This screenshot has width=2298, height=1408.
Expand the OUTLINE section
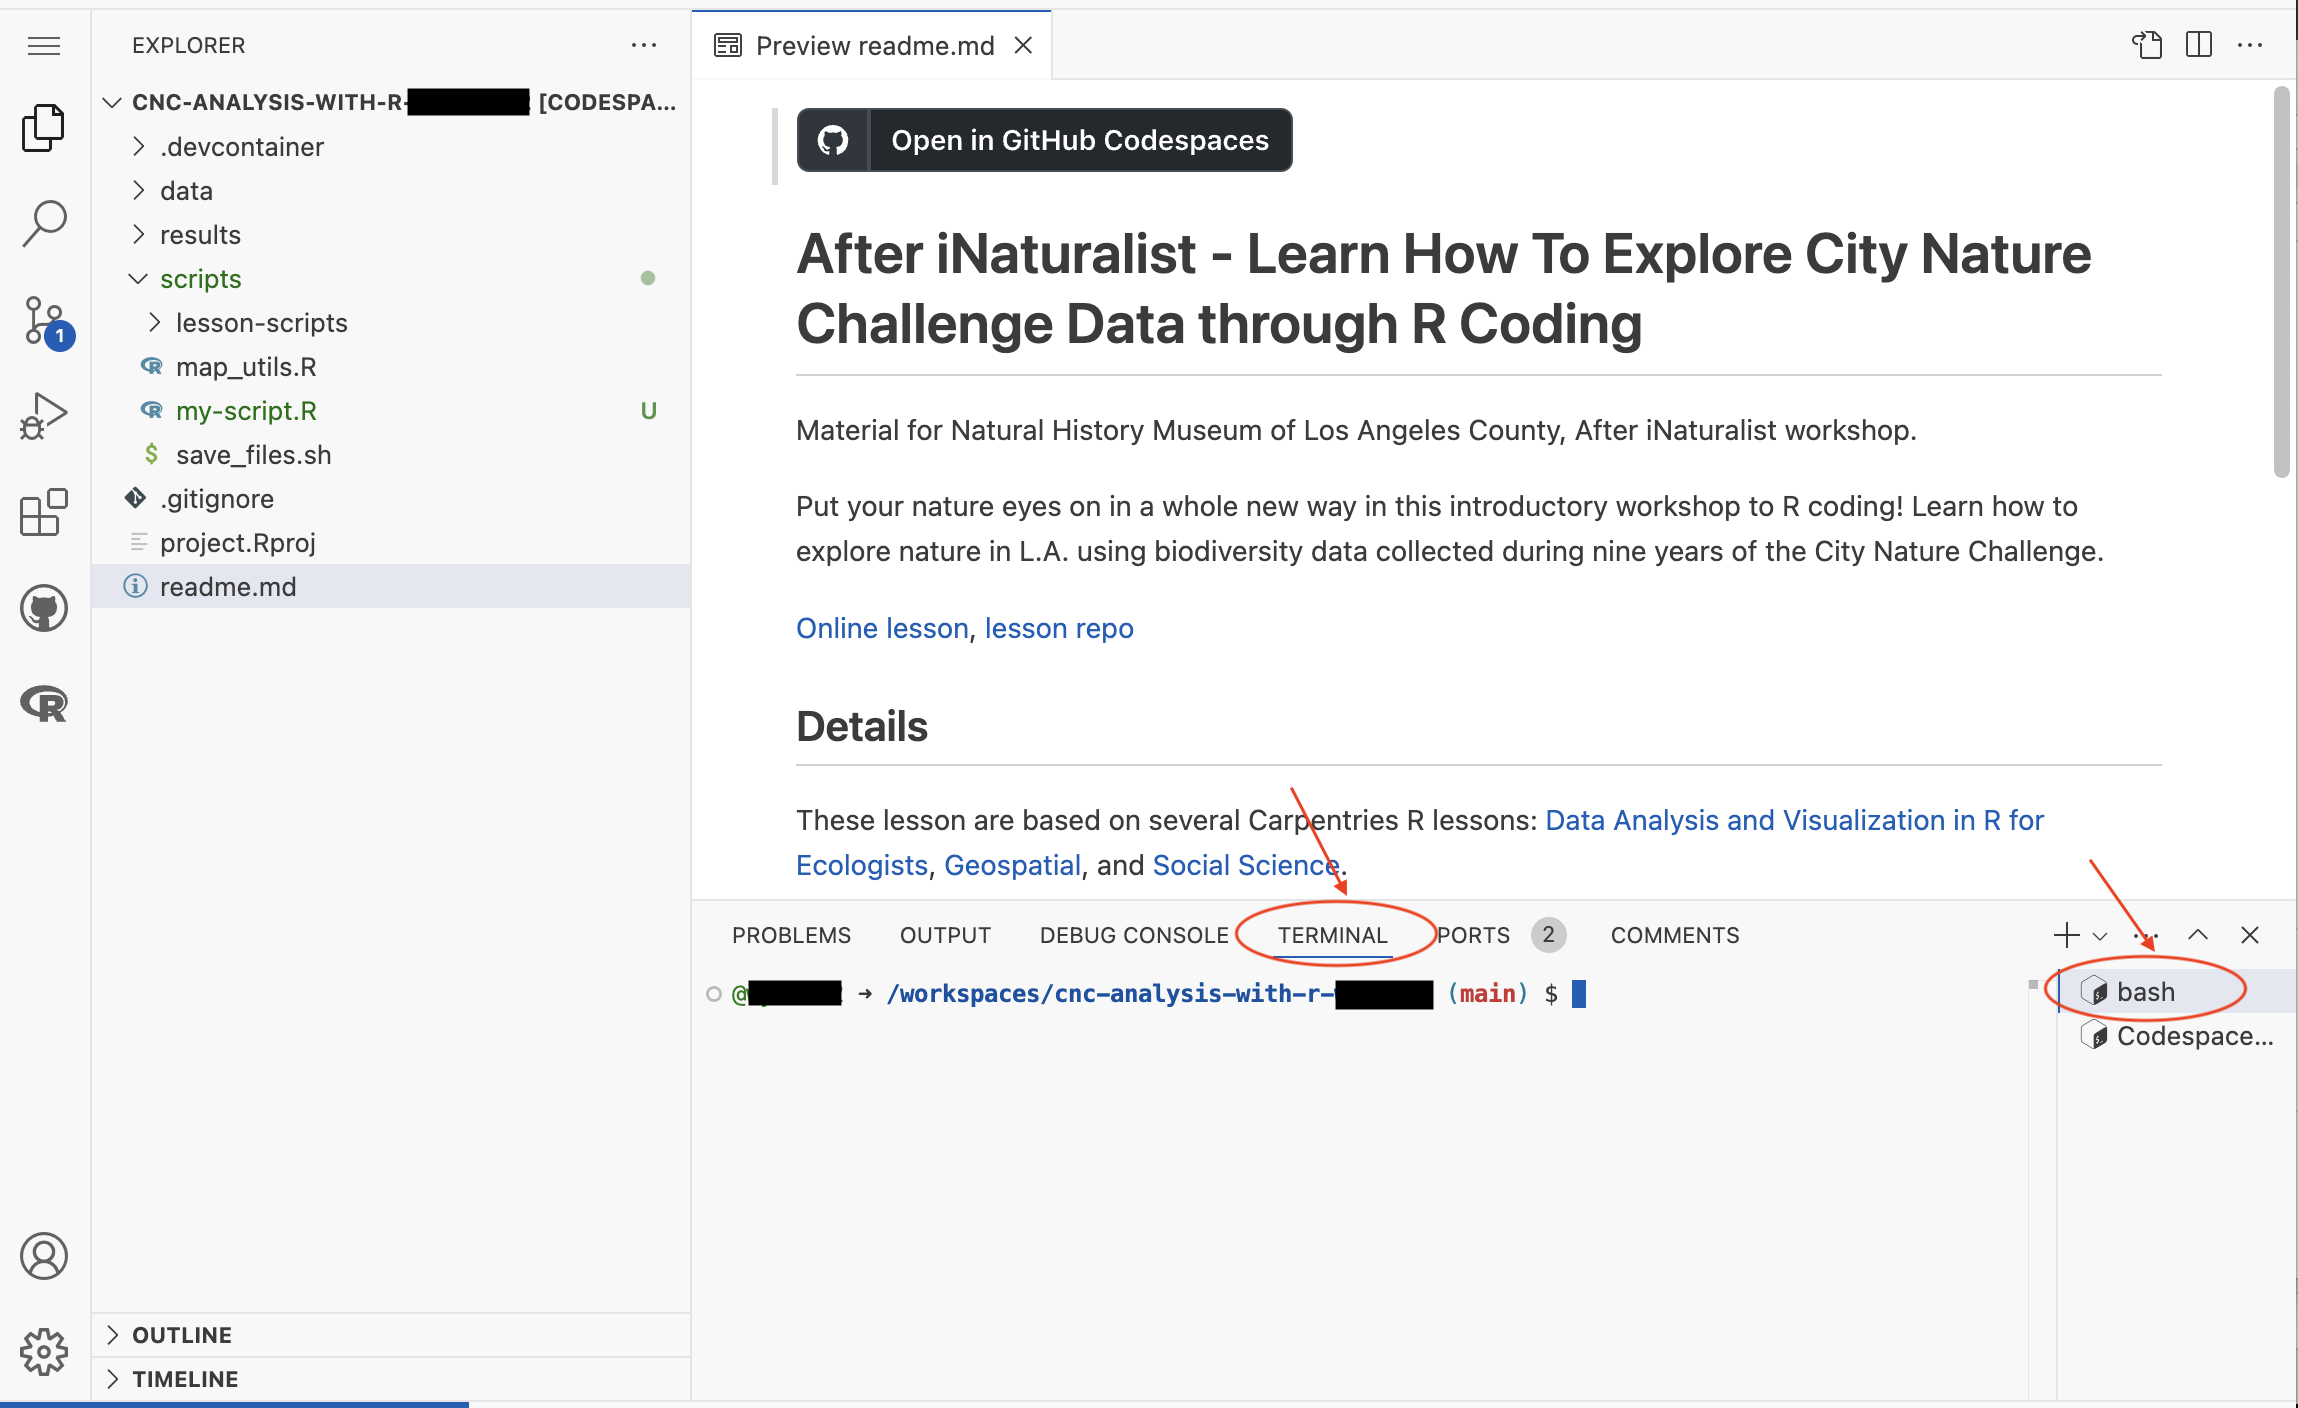[x=391, y=1335]
